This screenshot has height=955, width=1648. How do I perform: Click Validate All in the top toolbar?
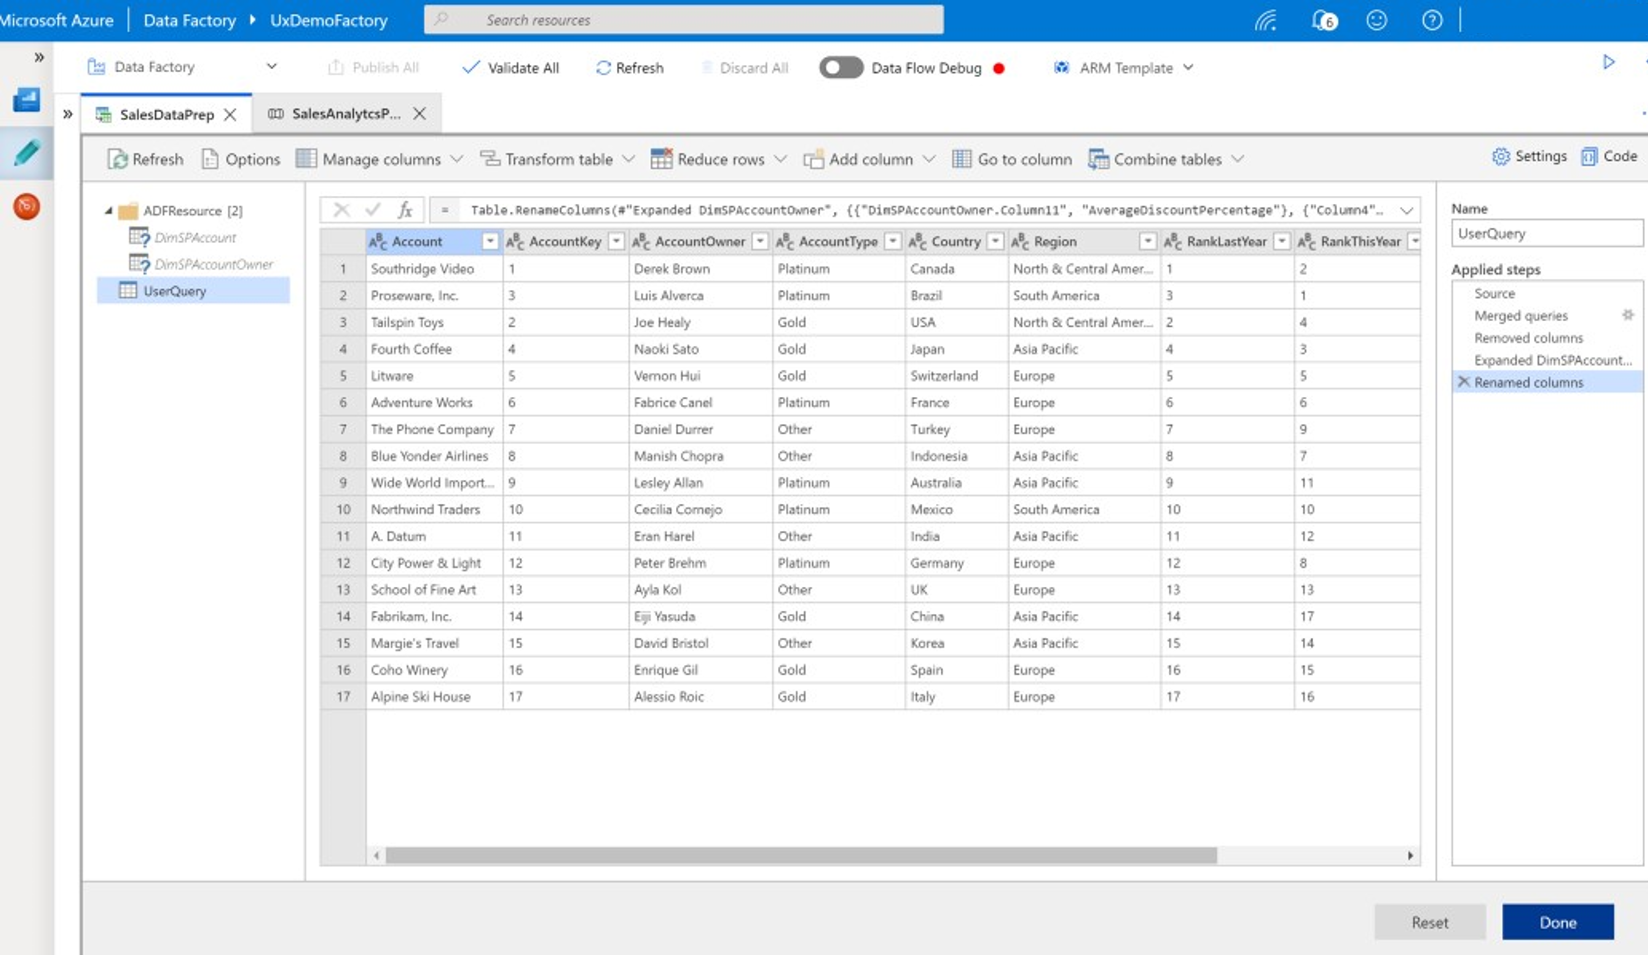510,68
